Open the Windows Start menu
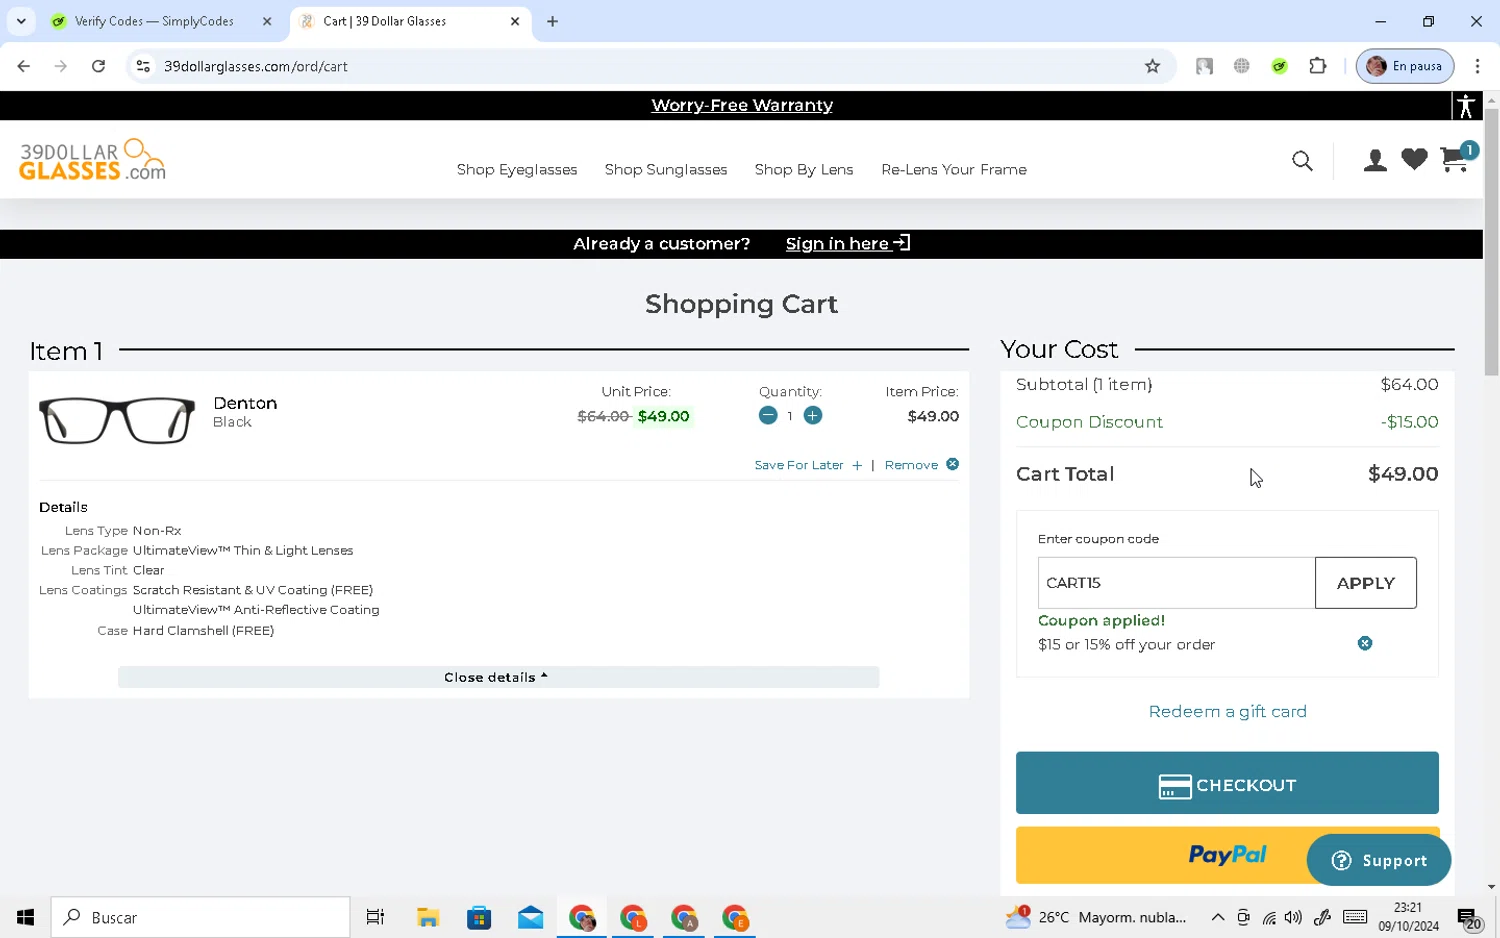 (25, 917)
